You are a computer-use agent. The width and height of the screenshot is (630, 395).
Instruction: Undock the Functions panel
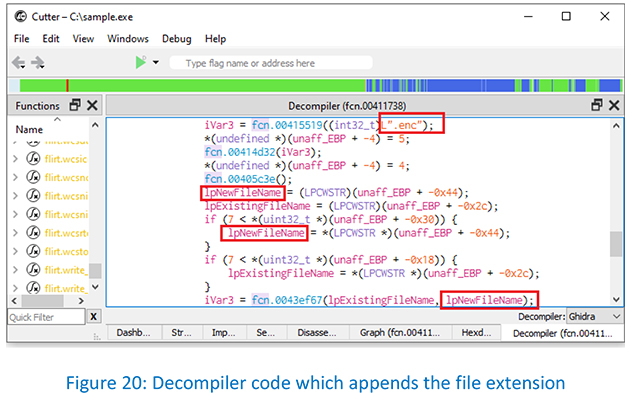pyautogui.click(x=75, y=105)
